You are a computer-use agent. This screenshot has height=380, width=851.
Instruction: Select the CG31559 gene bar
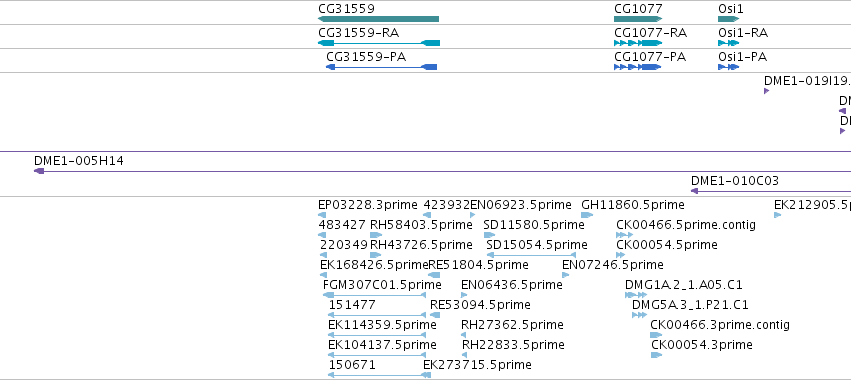click(378, 19)
